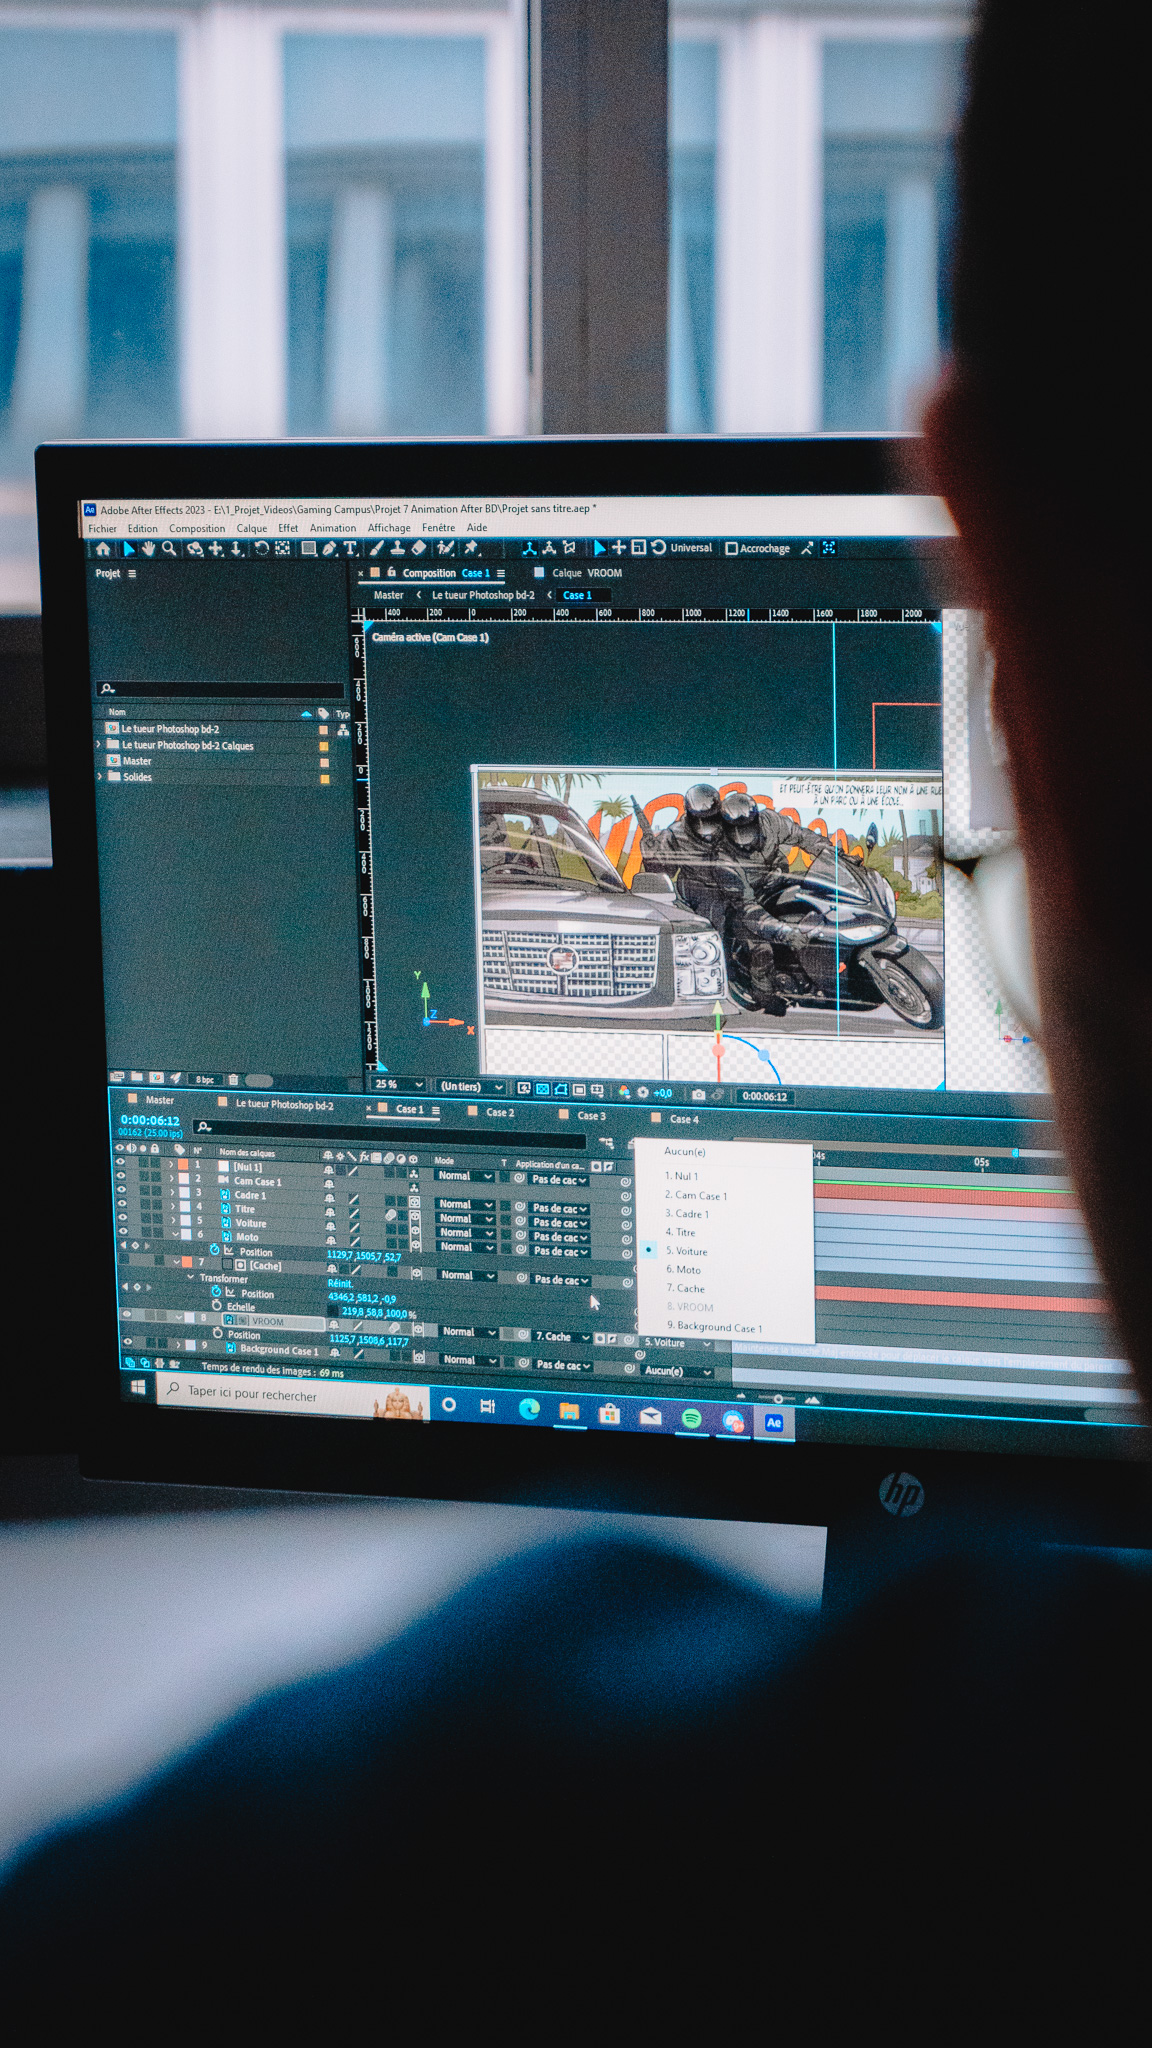Screen dimensions: 1152x2048
Task: Click the Home icon in the toolbar
Action: (103, 549)
